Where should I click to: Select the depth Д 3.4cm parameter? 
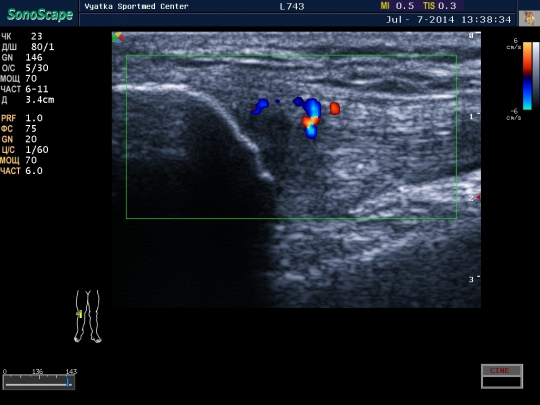point(28,100)
